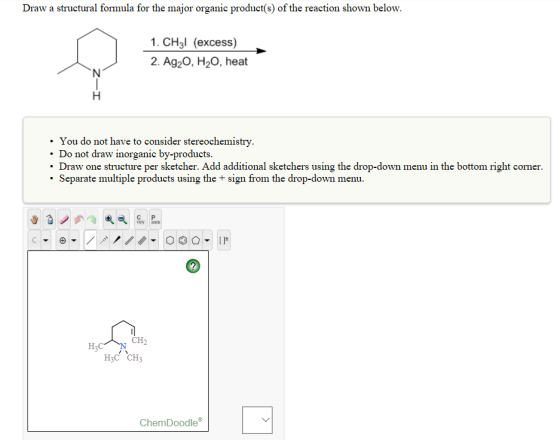Choose the bold wedge bond tool
The width and height of the screenshot is (560, 440).
(x=116, y=240)
